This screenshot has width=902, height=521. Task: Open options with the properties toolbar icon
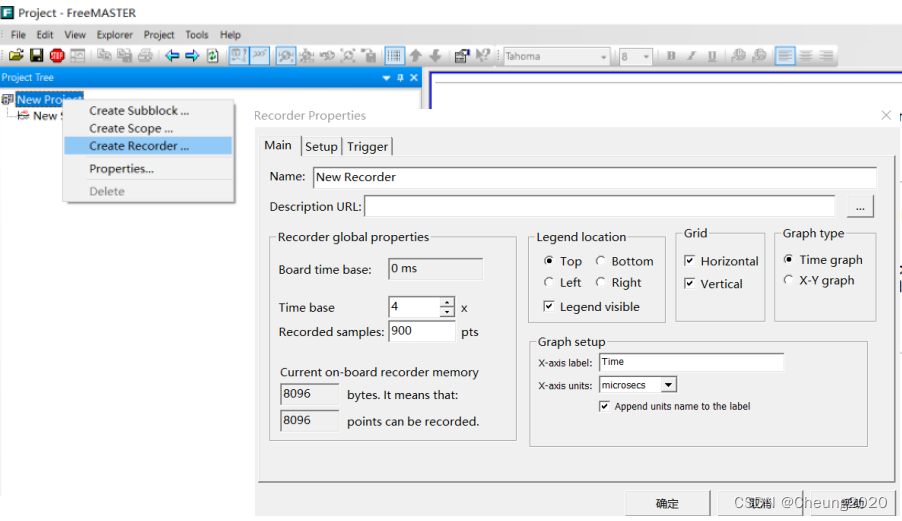[461, 56]
